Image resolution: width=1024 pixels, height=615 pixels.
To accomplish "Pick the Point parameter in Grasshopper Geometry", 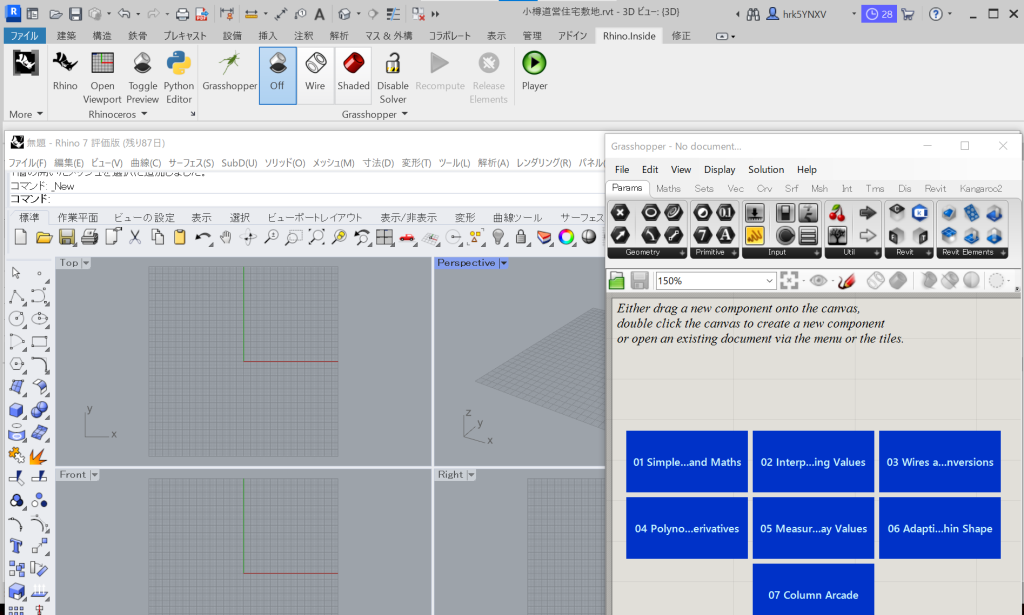I will pos(620,213).
